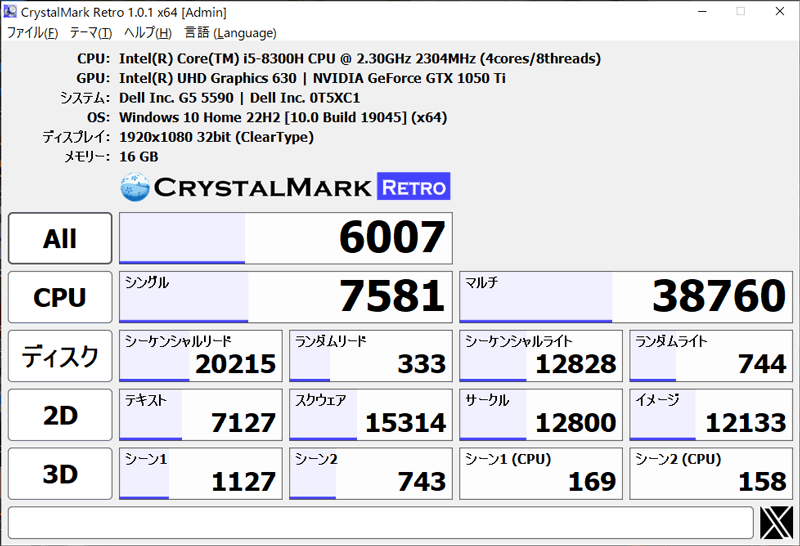Open the ヘルプ(H) menu
Screen dimensions: 800x546
point(148,33)
